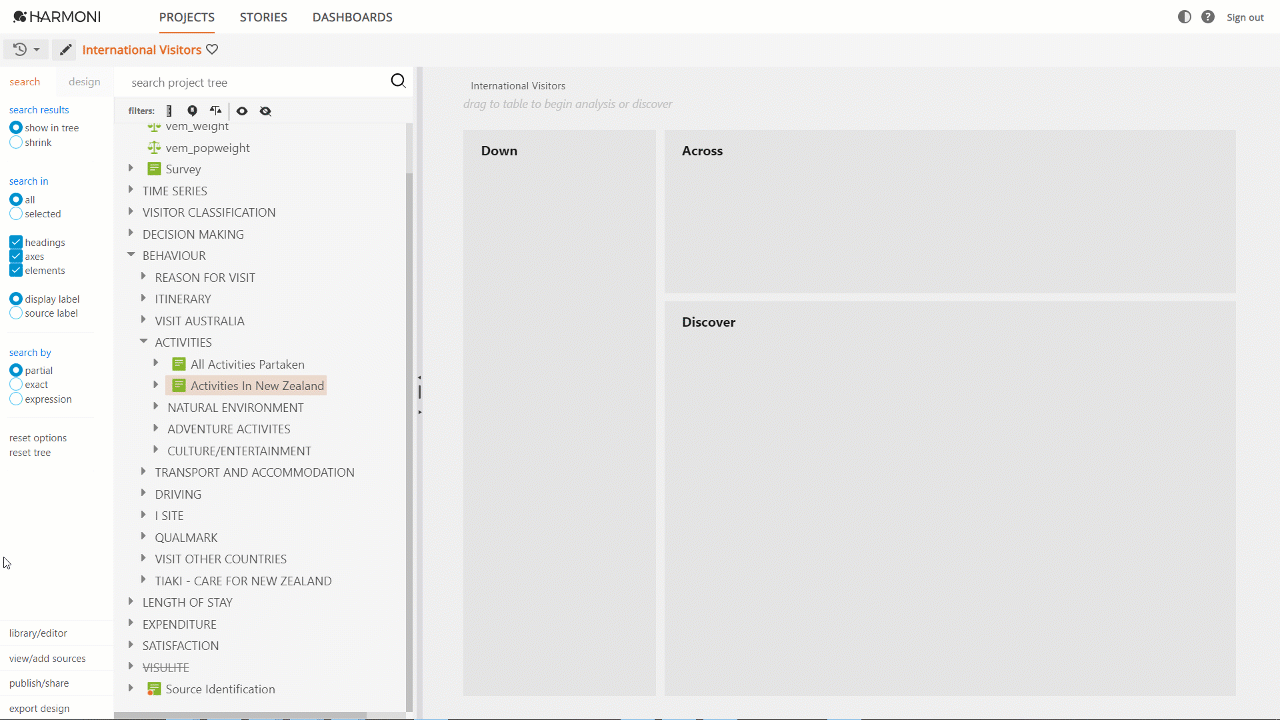This screenshot has height=720, width=1280.
Task: Expand the REASON FOR VISIT node
Action: 144,277
